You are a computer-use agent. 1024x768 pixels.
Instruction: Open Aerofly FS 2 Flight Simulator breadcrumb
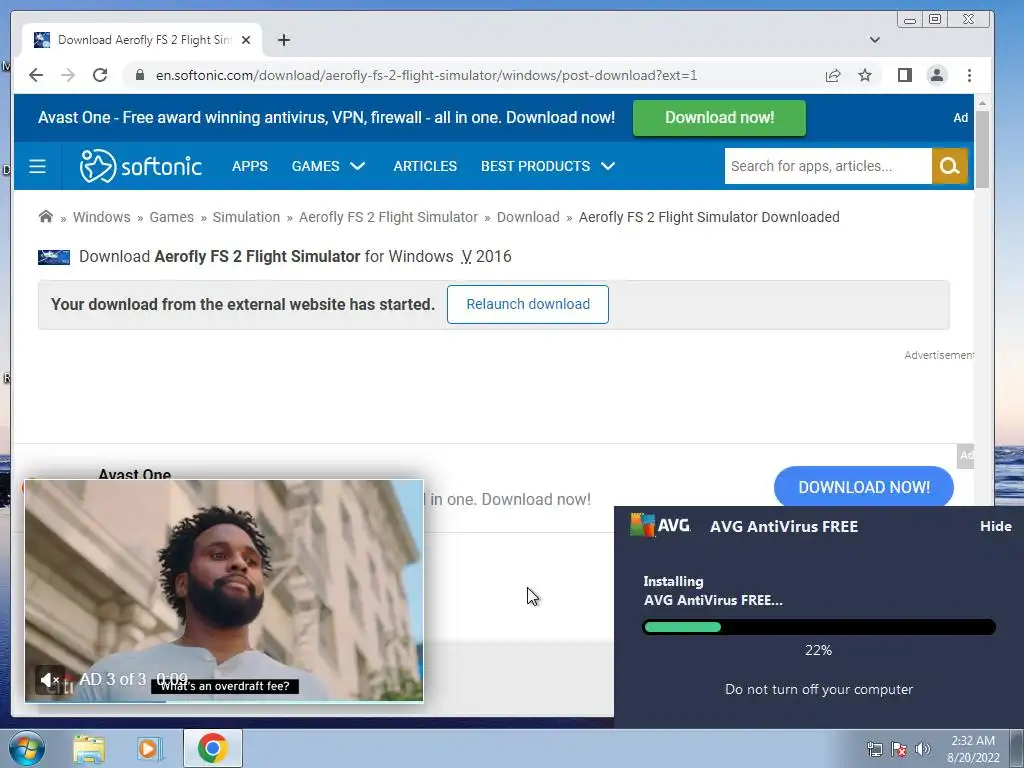[x=389, y=217]
